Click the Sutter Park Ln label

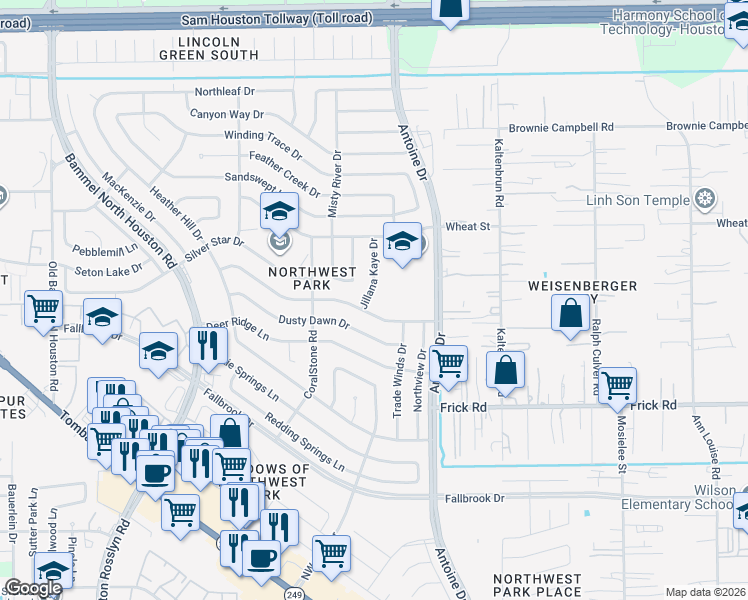coord(32,522)
